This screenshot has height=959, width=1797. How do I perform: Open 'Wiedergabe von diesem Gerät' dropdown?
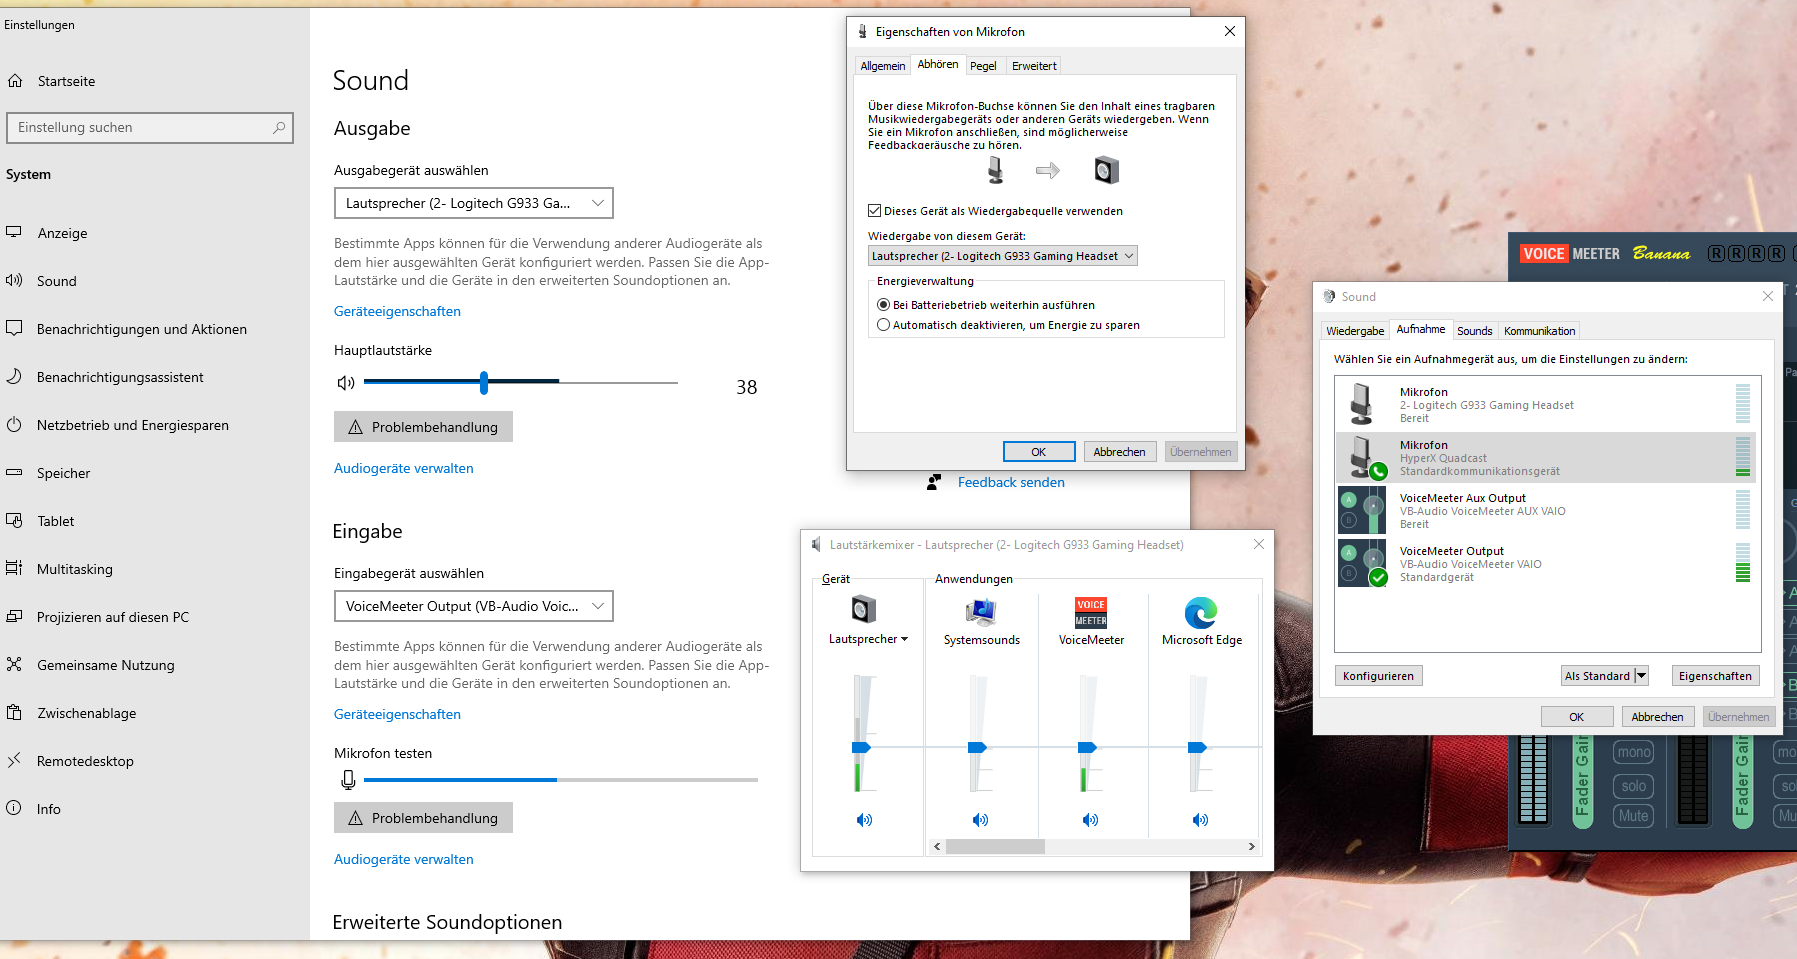pyautogui.click(x=1003, y=256)
